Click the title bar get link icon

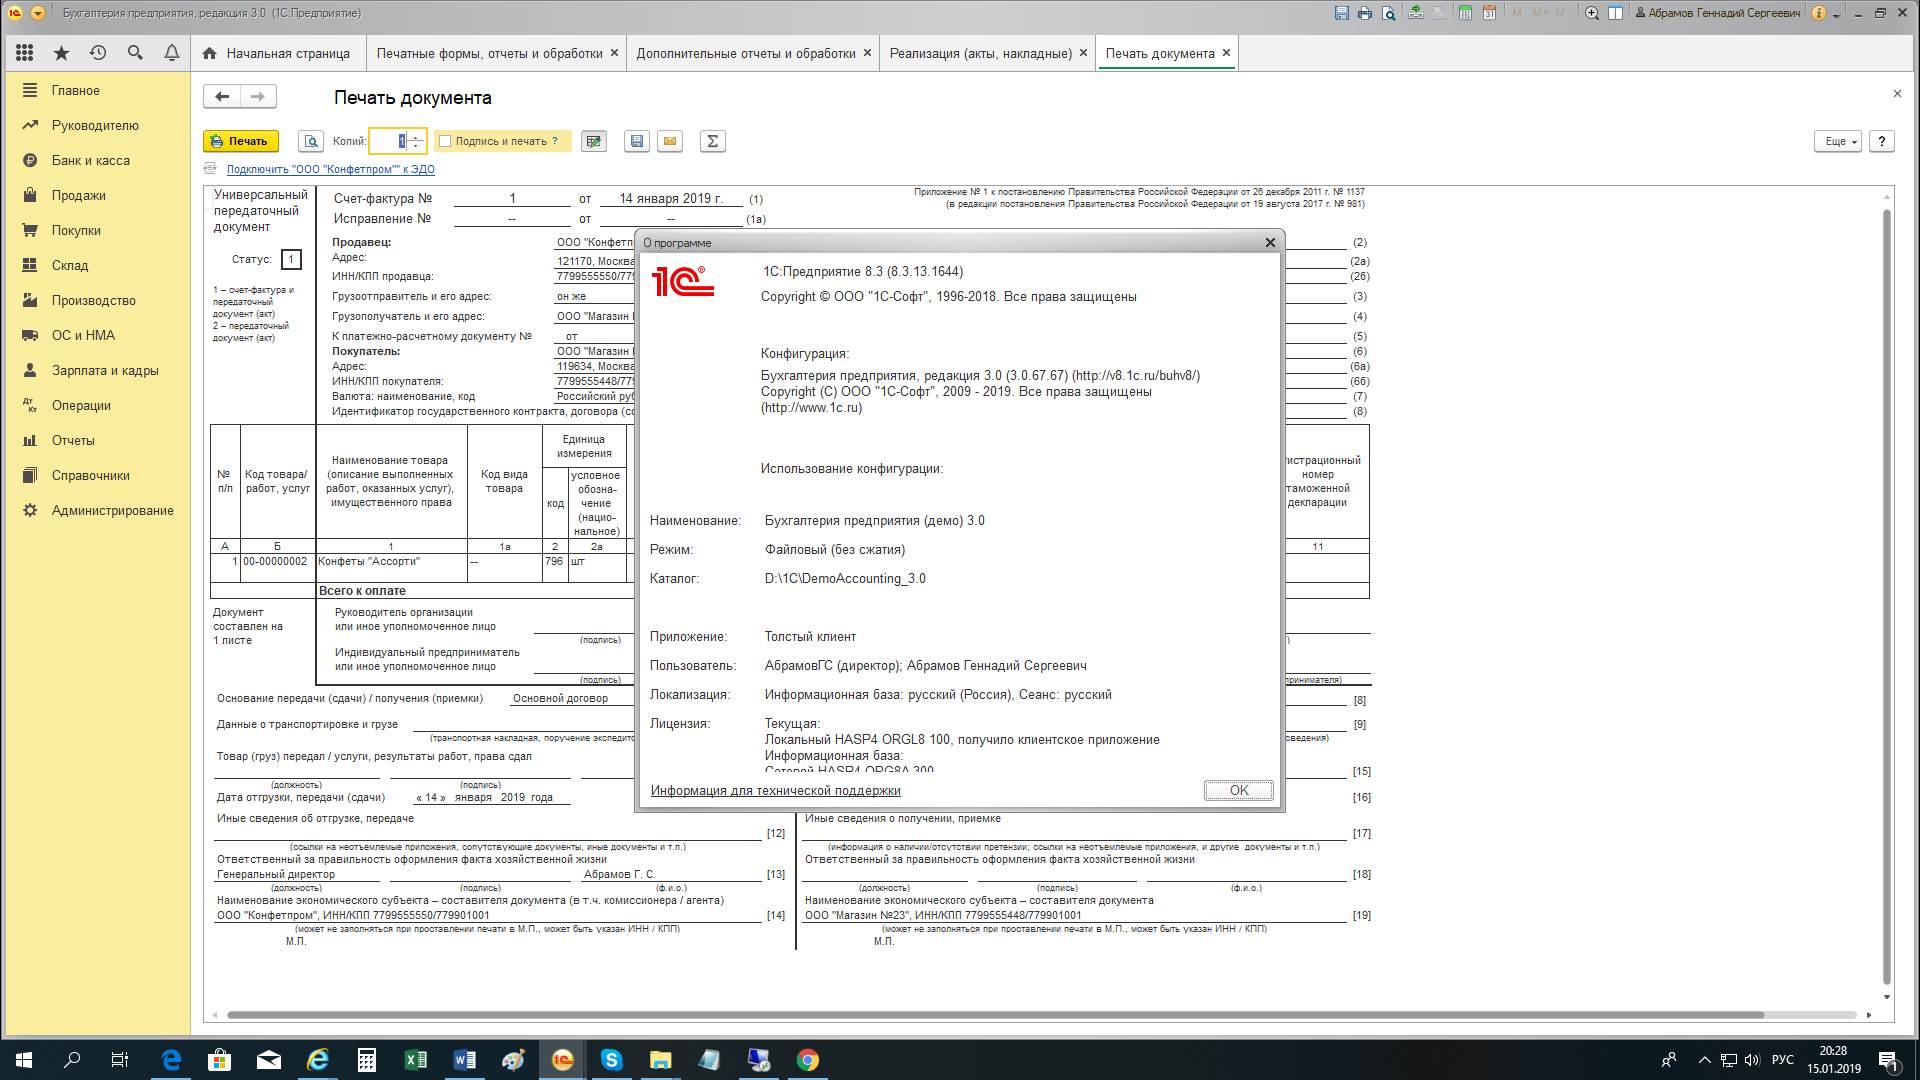[1416, 13]
